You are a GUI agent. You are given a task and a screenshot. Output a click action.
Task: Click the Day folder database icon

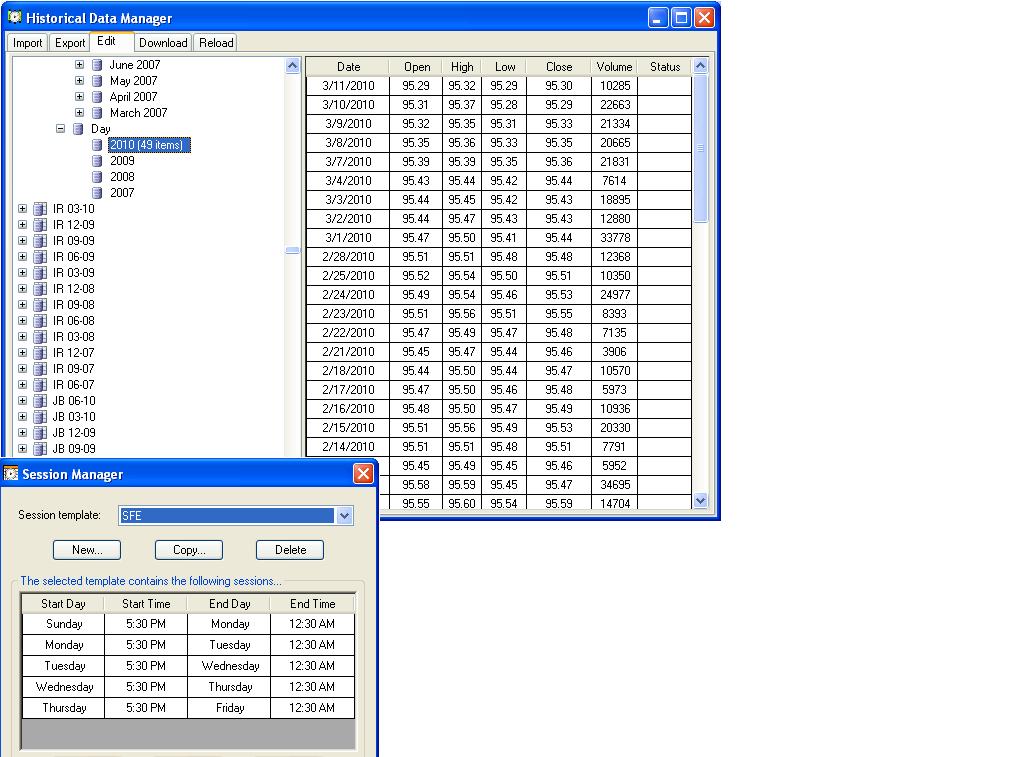pyautogui.click(x=78, y=129)
